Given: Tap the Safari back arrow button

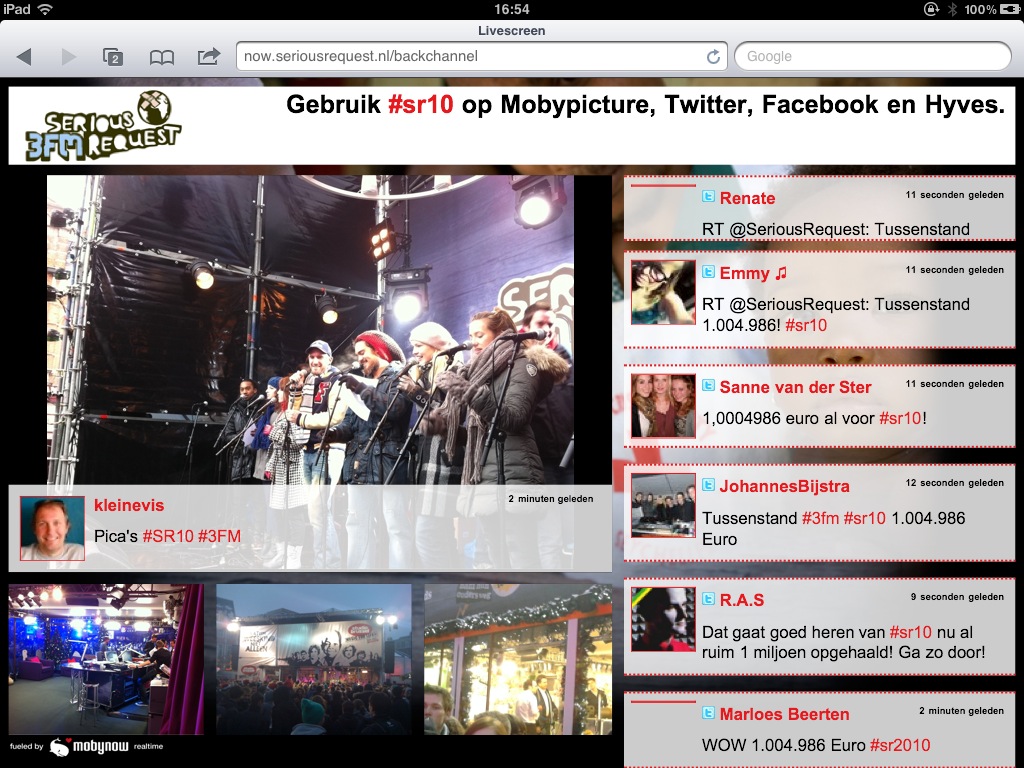Looking at the screenshot, I should [24, 57].
